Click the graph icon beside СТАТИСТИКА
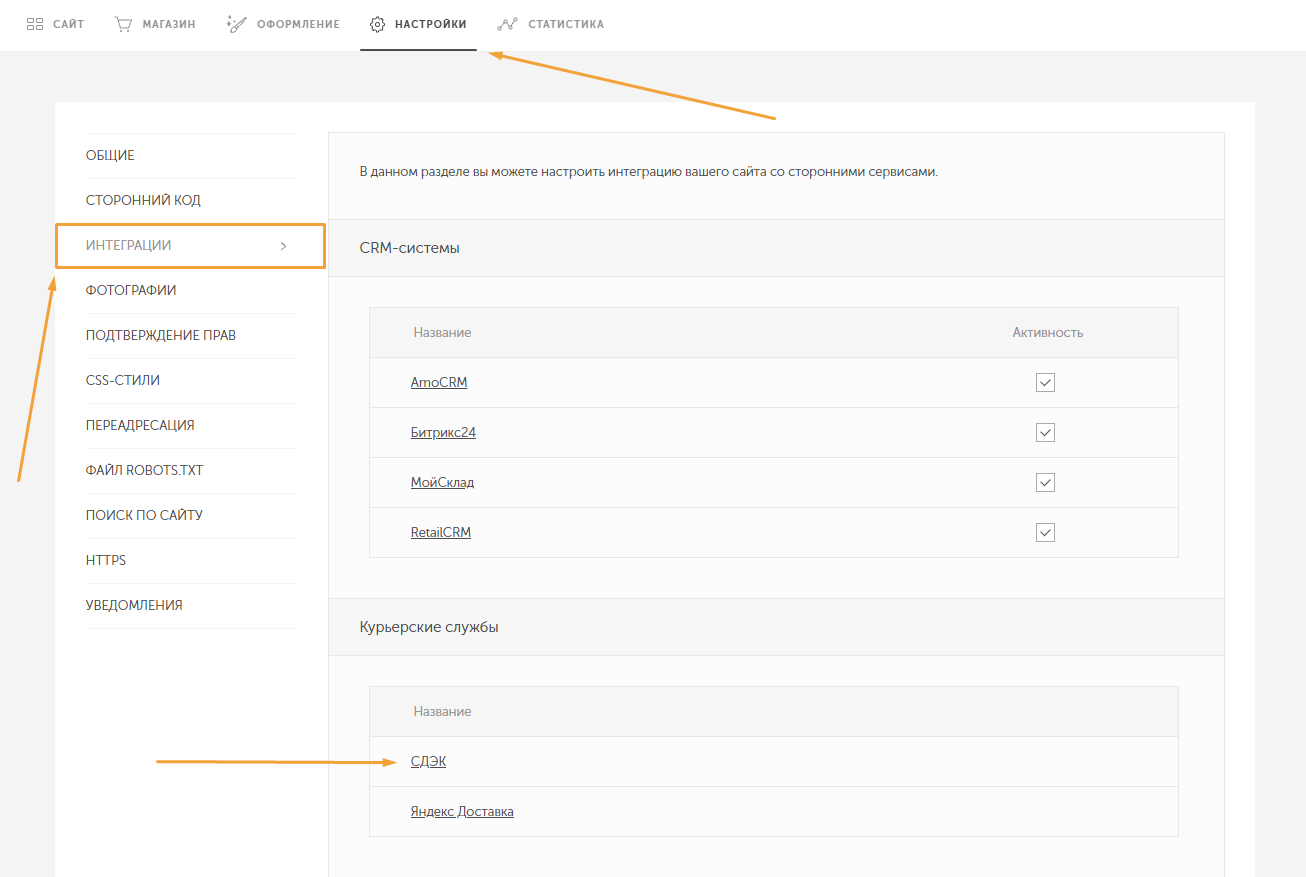Screen dimensions: 1306x877 (507, 24)
